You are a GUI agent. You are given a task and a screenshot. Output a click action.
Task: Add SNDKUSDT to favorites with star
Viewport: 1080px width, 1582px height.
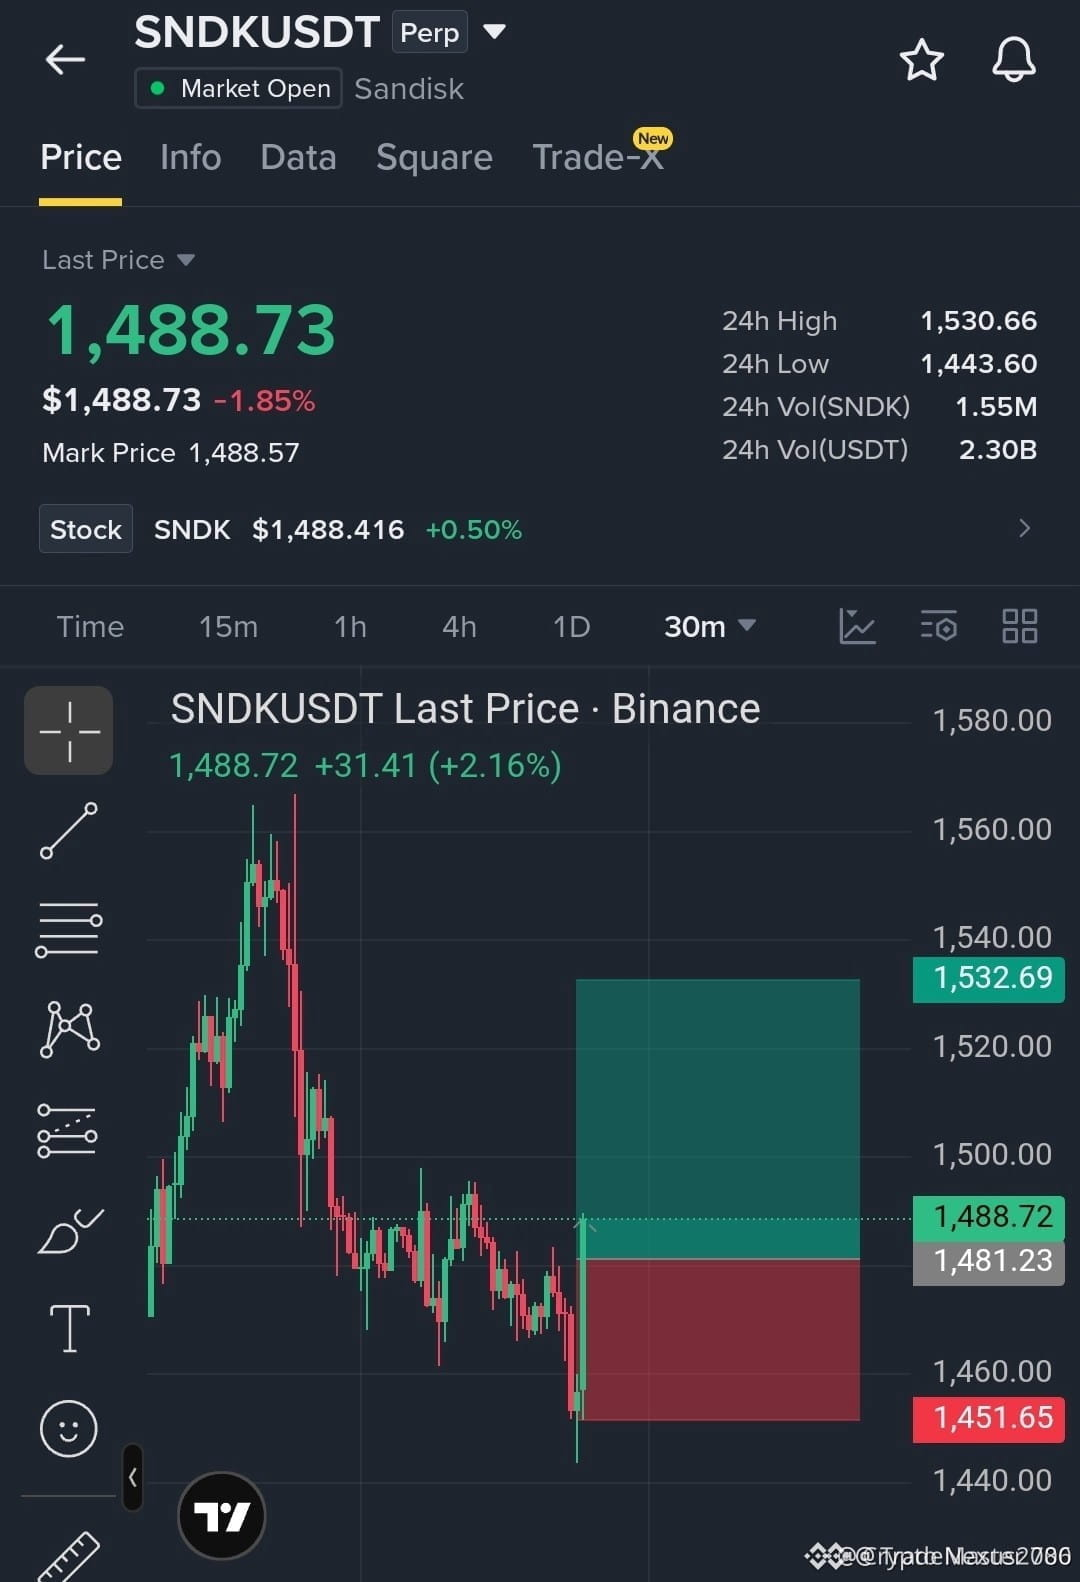tap(921, 60)
